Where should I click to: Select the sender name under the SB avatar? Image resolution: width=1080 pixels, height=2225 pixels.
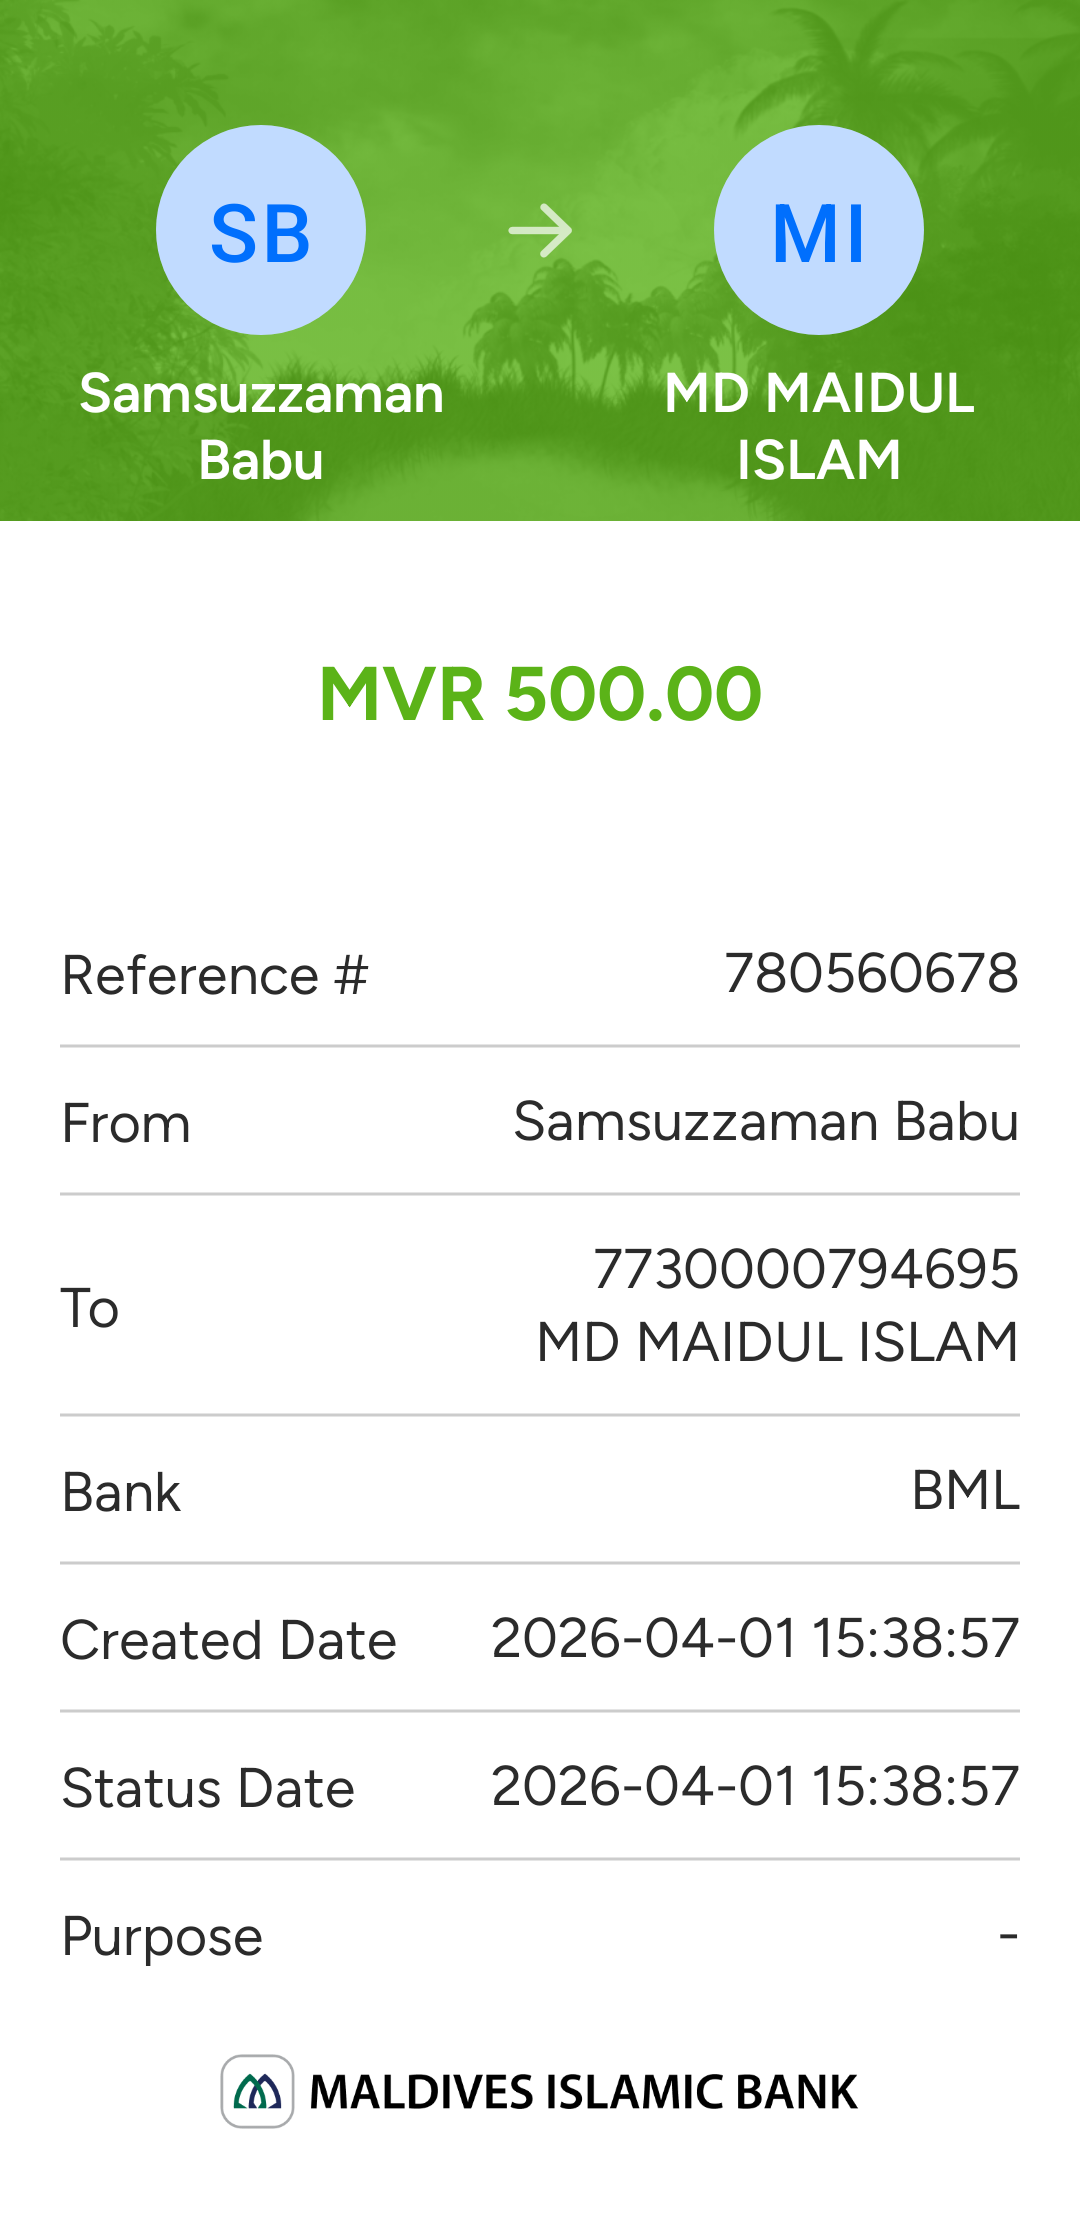pyautogui.click(x=261, y=427)
